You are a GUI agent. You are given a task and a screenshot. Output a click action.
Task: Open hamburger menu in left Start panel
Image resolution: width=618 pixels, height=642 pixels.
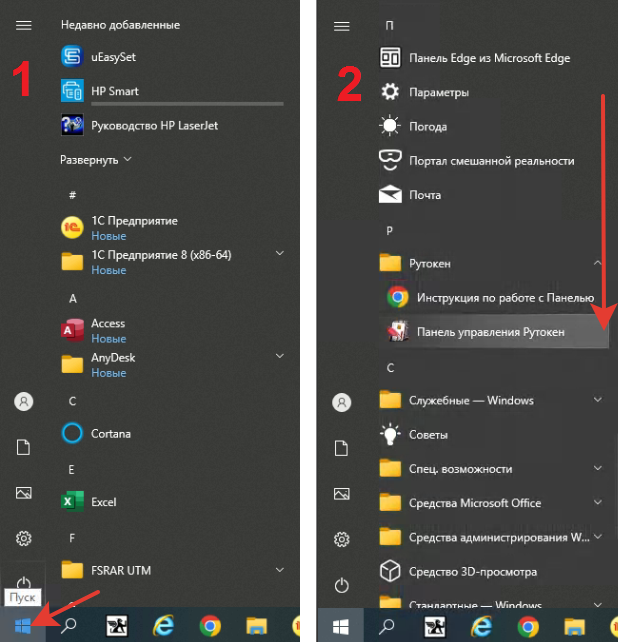pyautogui.click(x=23, y=25)
